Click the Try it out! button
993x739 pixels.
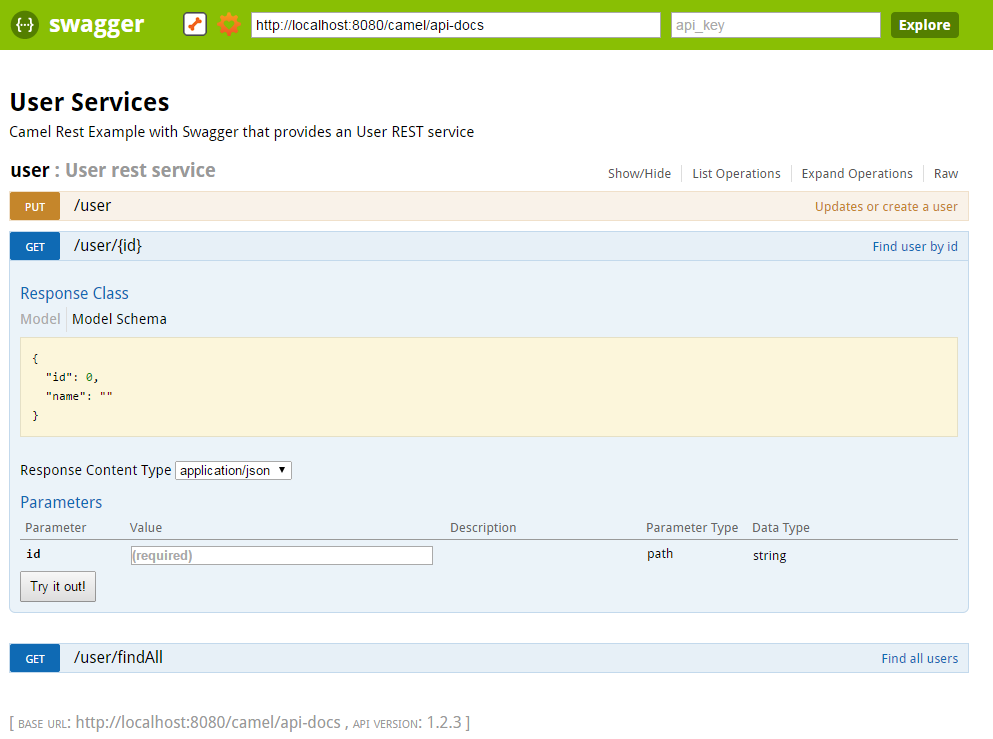[x=58, y=586]
